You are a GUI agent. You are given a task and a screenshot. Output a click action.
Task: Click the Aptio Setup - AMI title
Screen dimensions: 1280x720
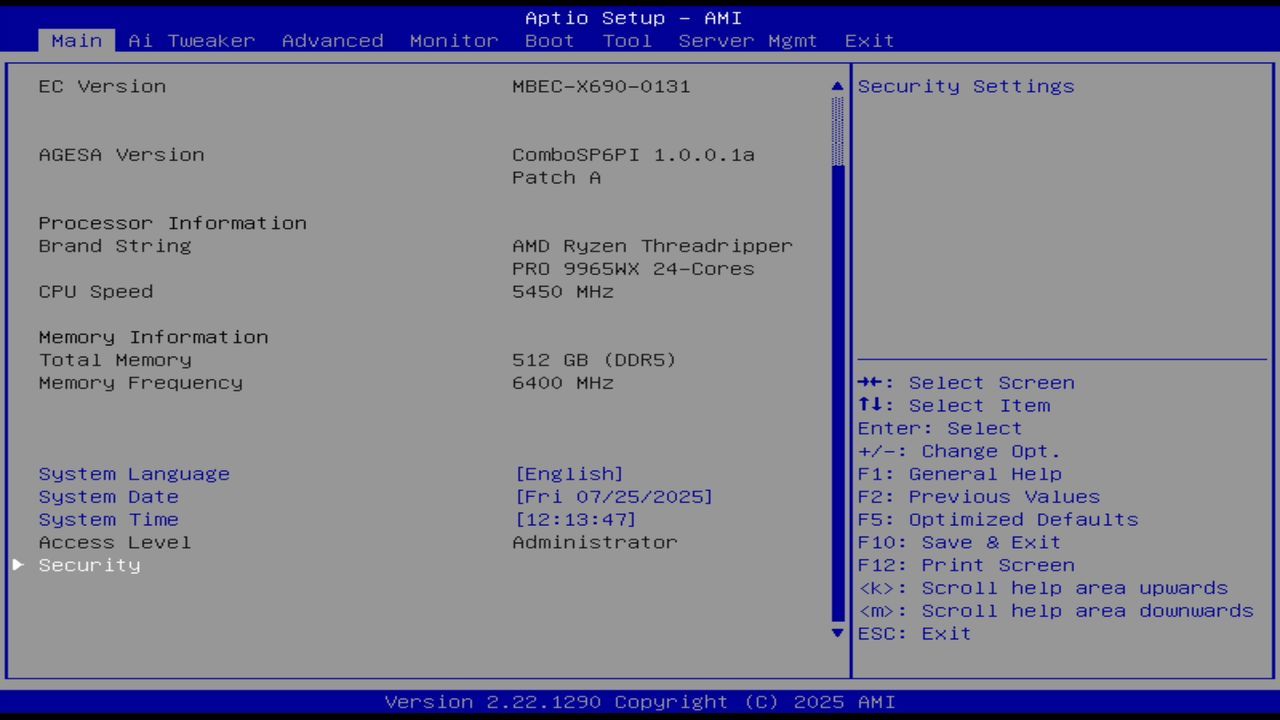click(x=634, y=18)
